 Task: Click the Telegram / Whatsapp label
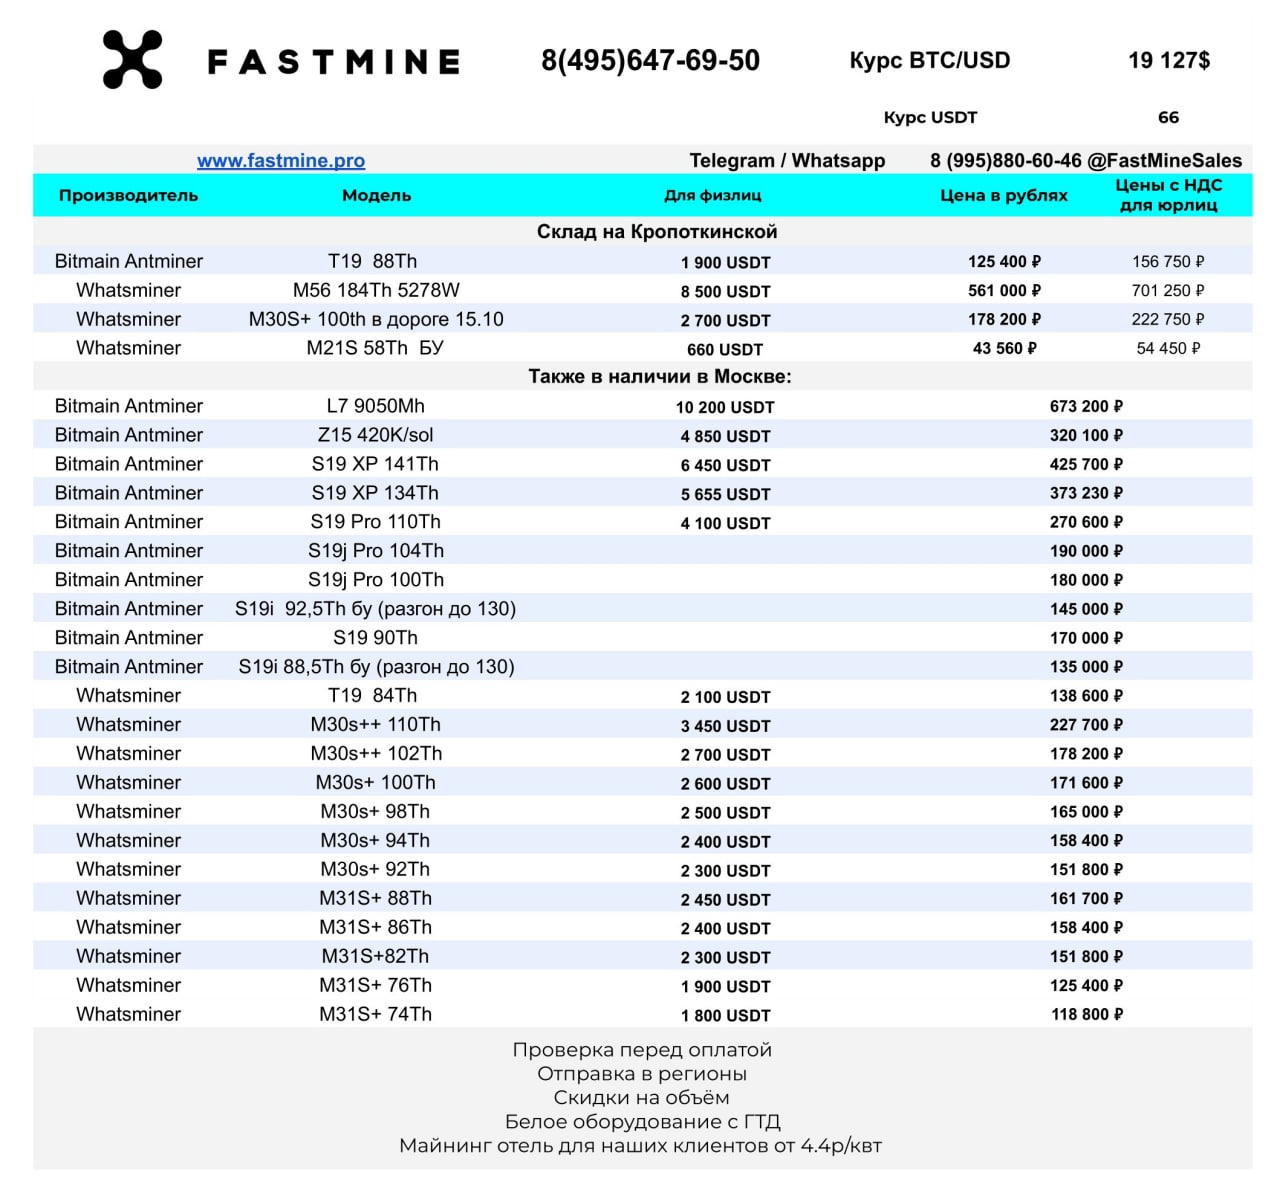coord(787,160)
